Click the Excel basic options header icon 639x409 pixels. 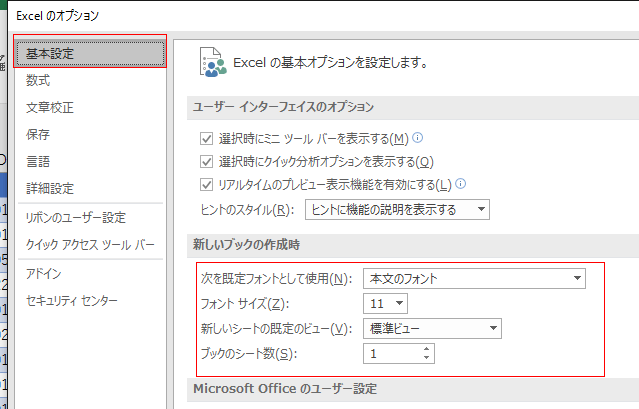(x=213, y=62)
